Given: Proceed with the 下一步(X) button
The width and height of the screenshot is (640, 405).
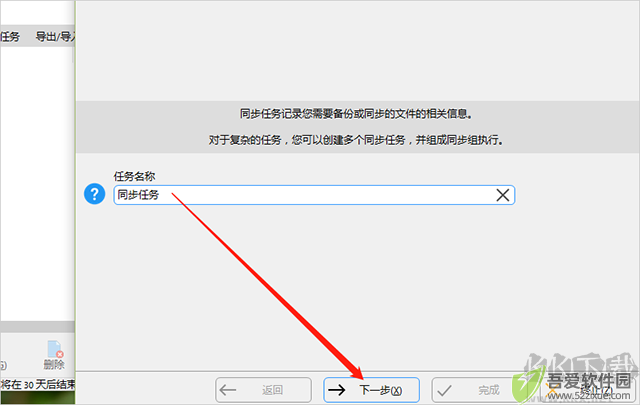Looking at the screenshot, I should [x=371, y=390].
